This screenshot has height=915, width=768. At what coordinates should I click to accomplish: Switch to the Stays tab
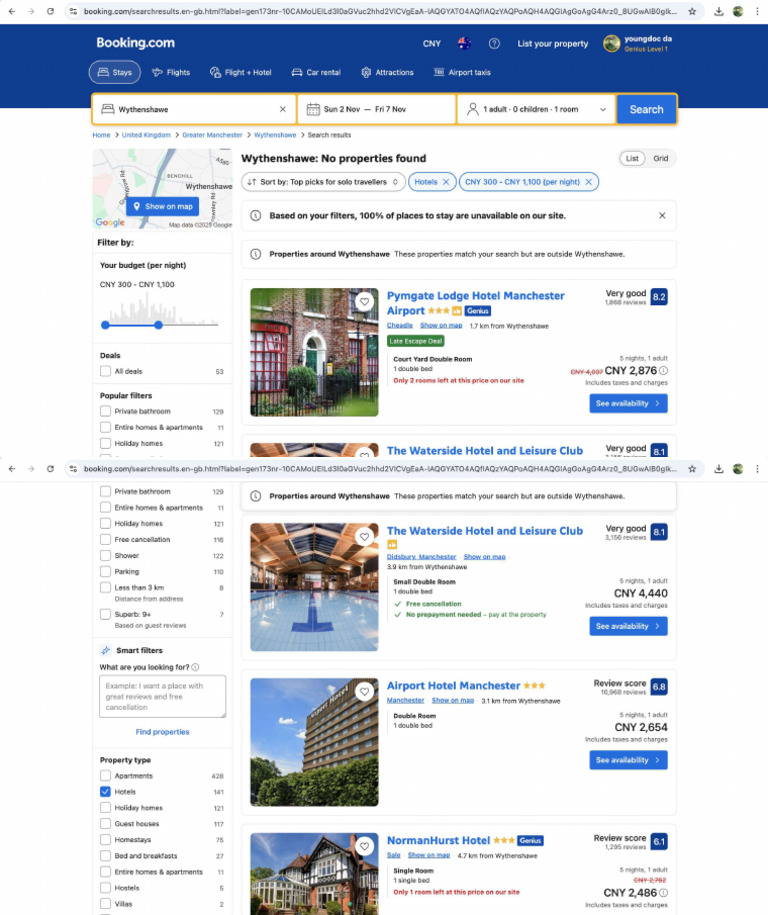pos(114,72)
